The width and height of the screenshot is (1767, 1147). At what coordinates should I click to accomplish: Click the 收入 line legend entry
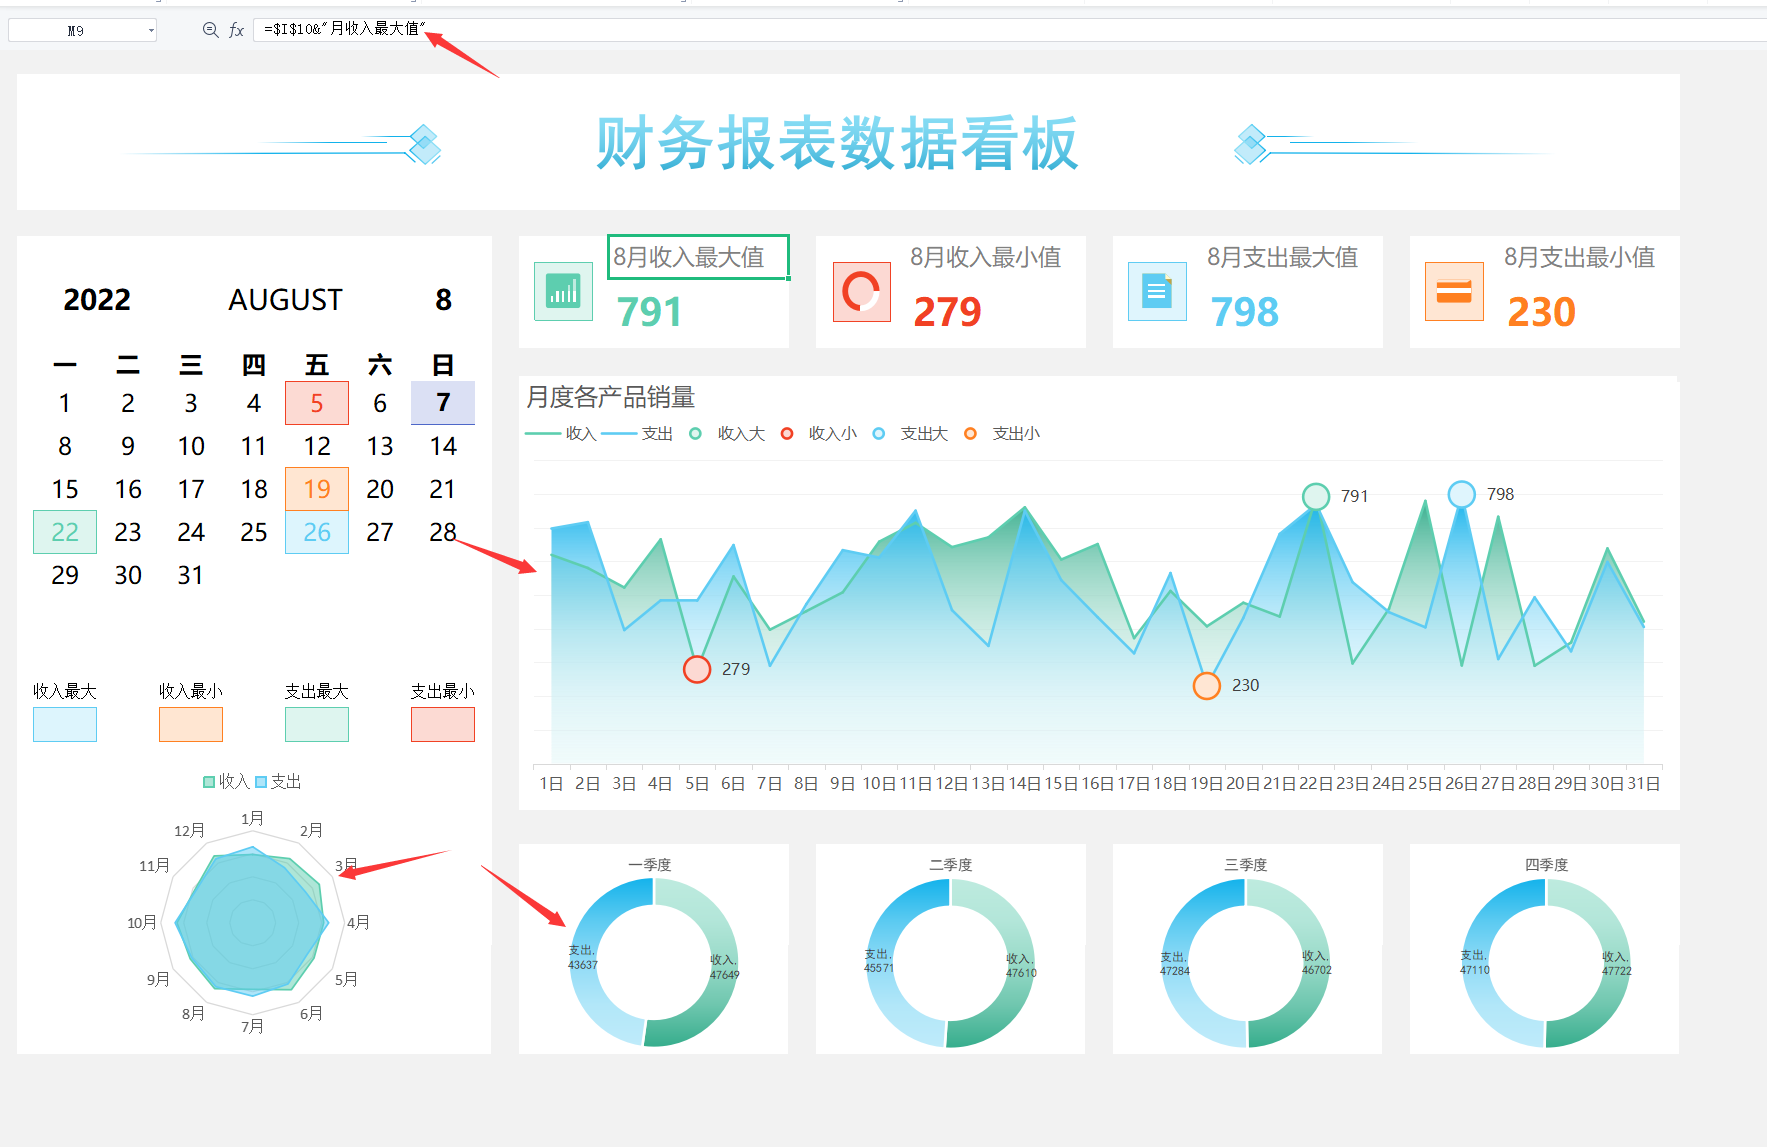point(561,433)
